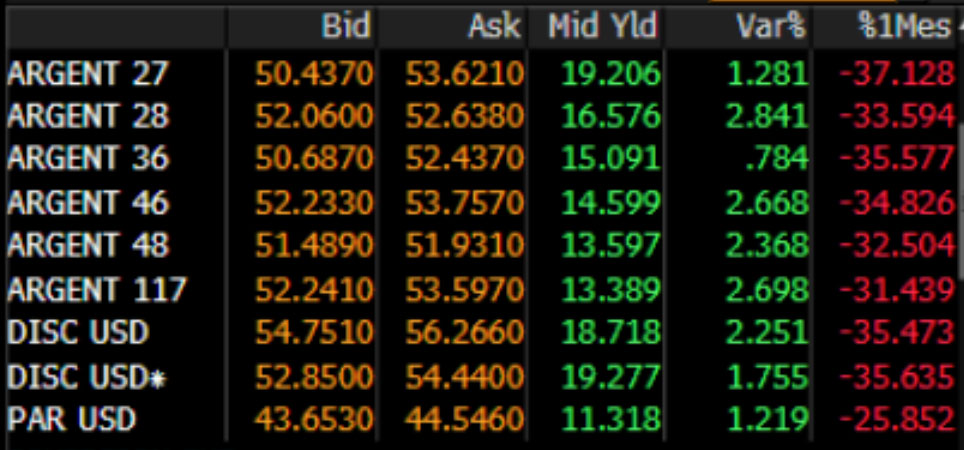Click the Ask column header
Screen dimensions: 964x450
[x=494, y=27]
